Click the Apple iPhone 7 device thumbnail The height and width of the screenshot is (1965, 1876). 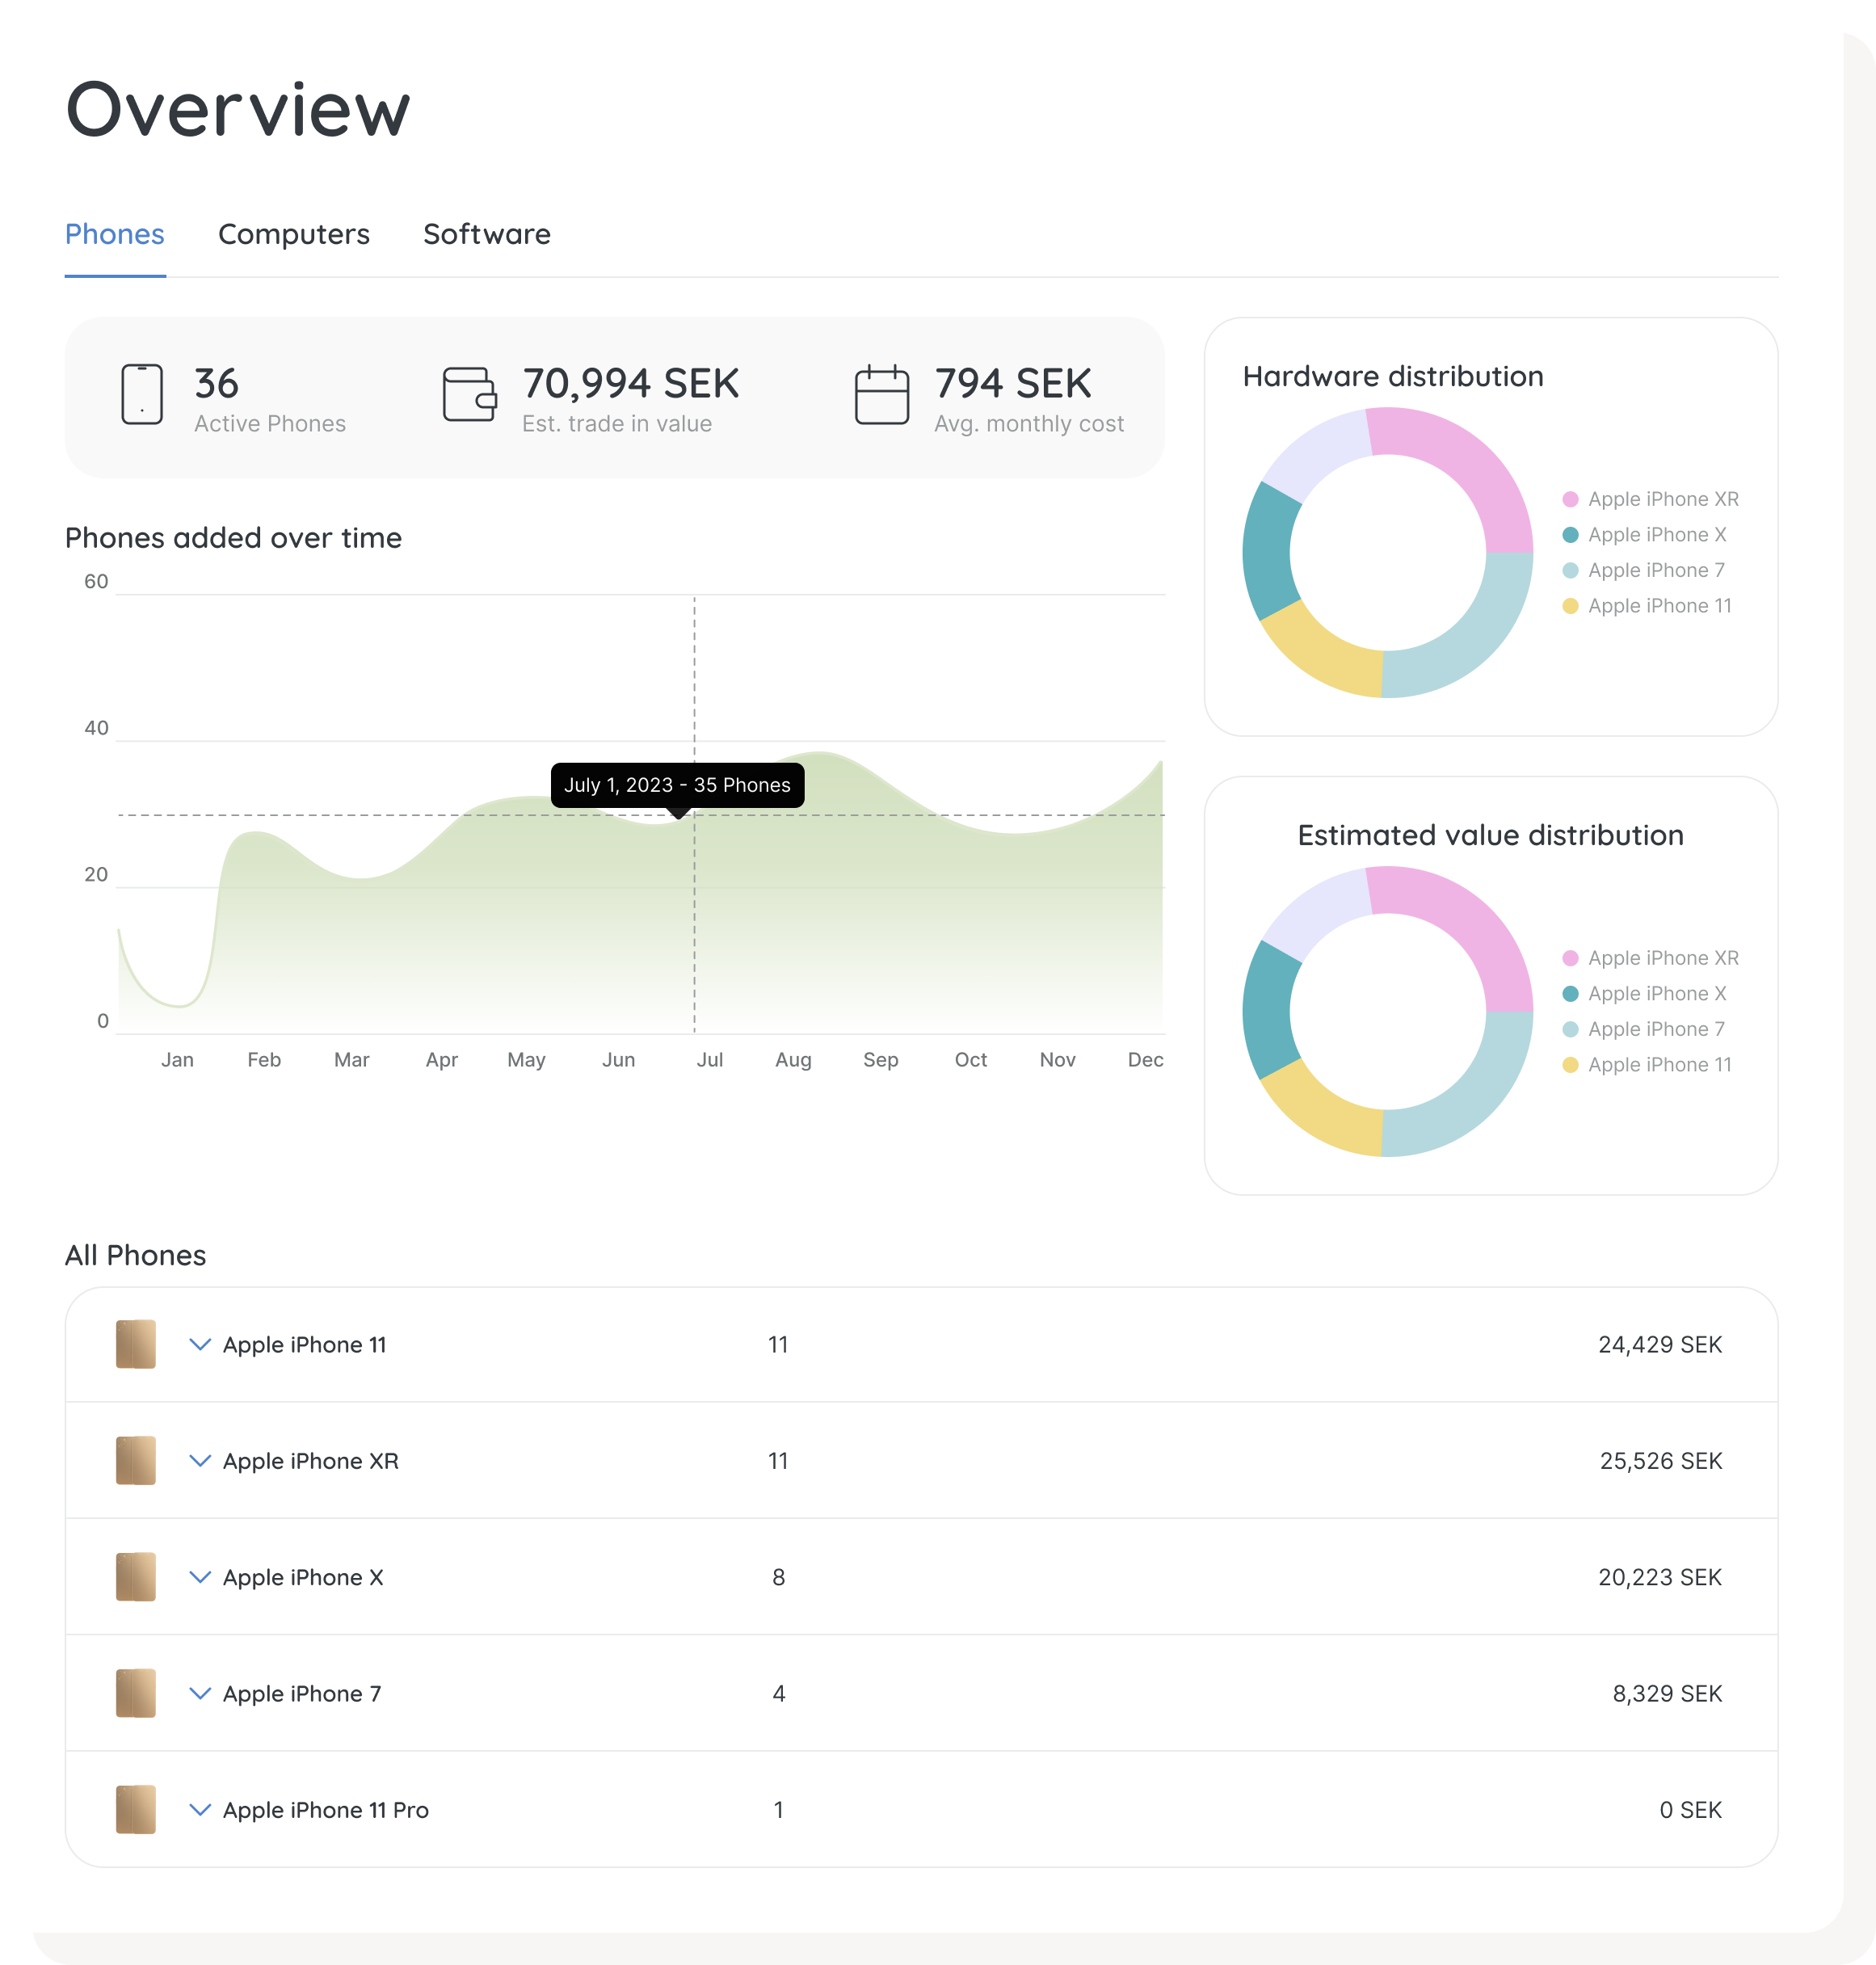(x=136, y=1693)
